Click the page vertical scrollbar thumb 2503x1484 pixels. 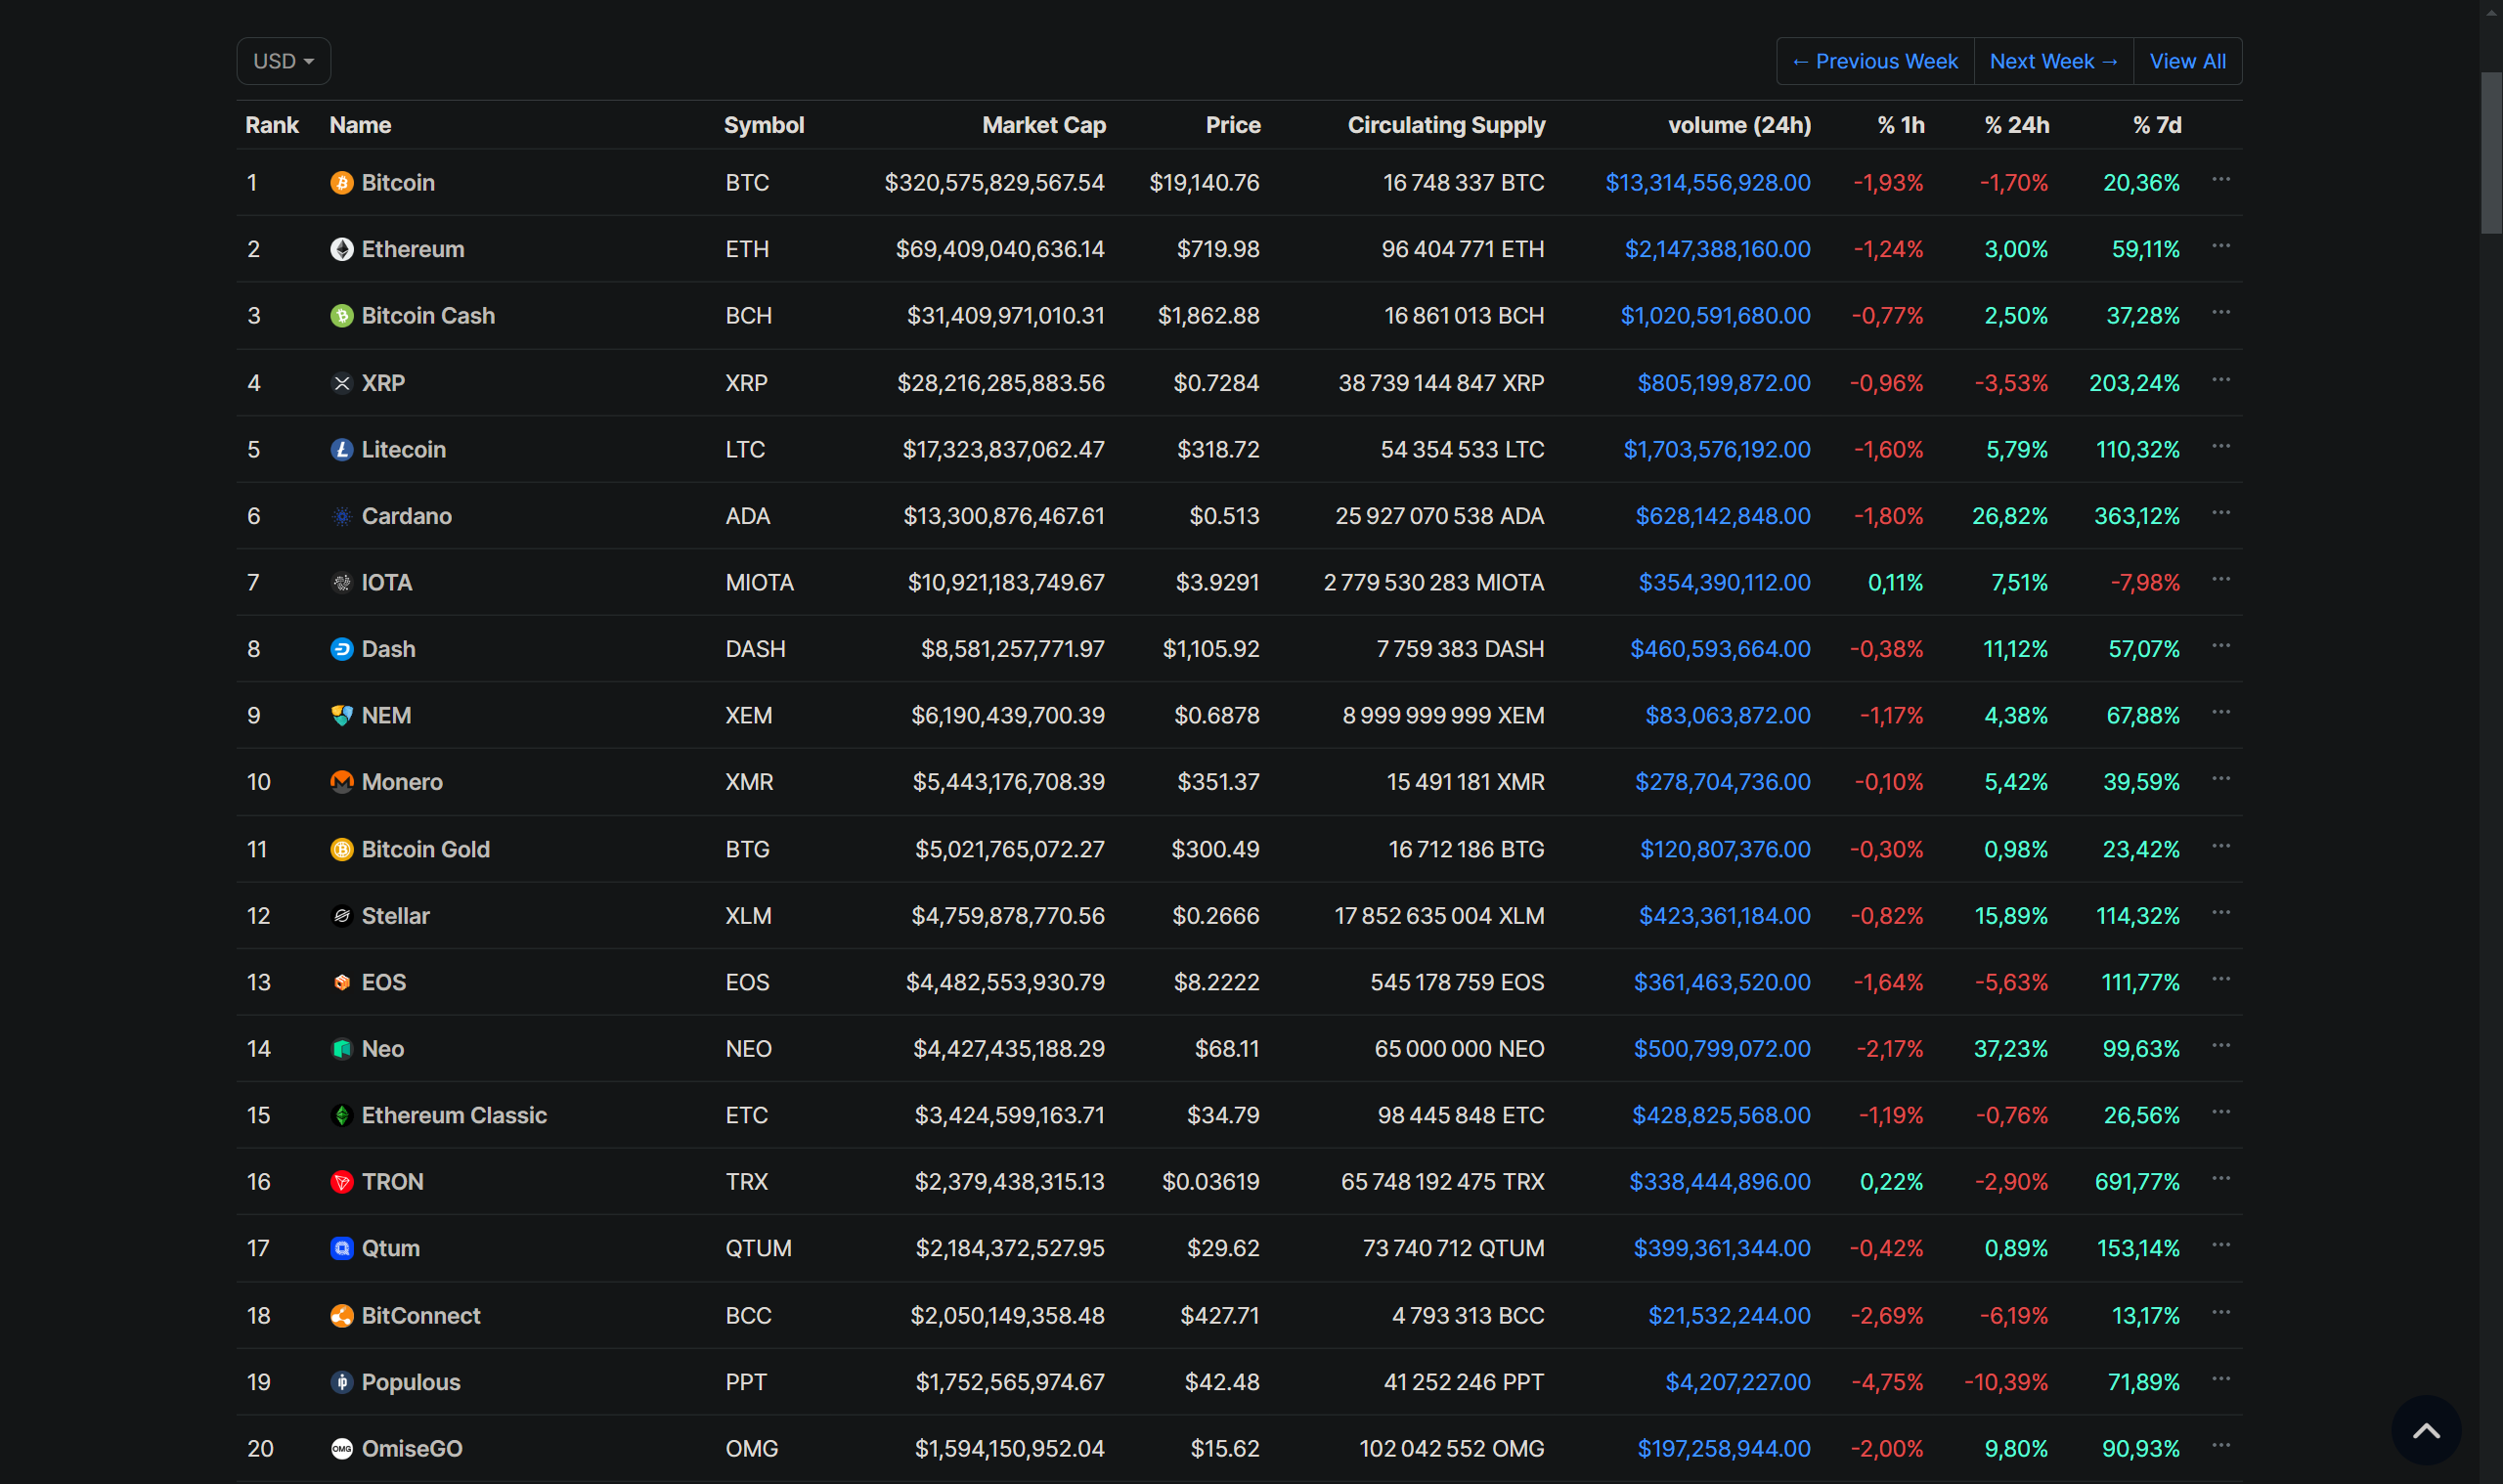point(2491,152)
